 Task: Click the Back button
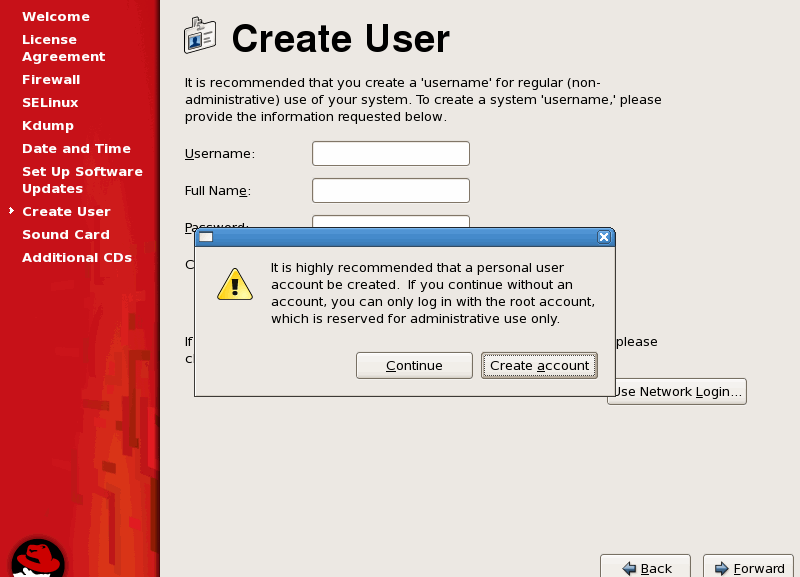click(645, 567)
